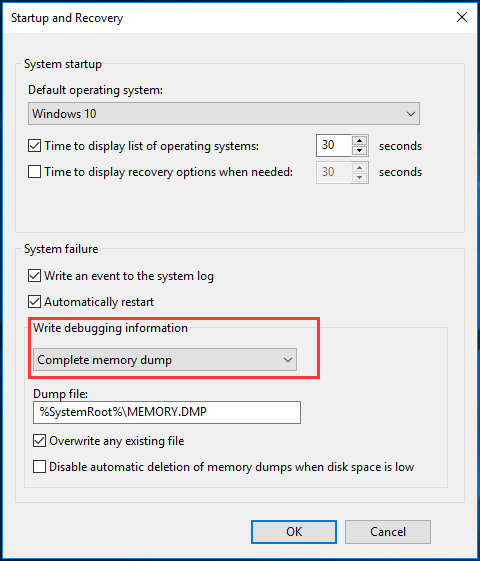
Task: Click the Cancel button
Action: pos(388,532)
